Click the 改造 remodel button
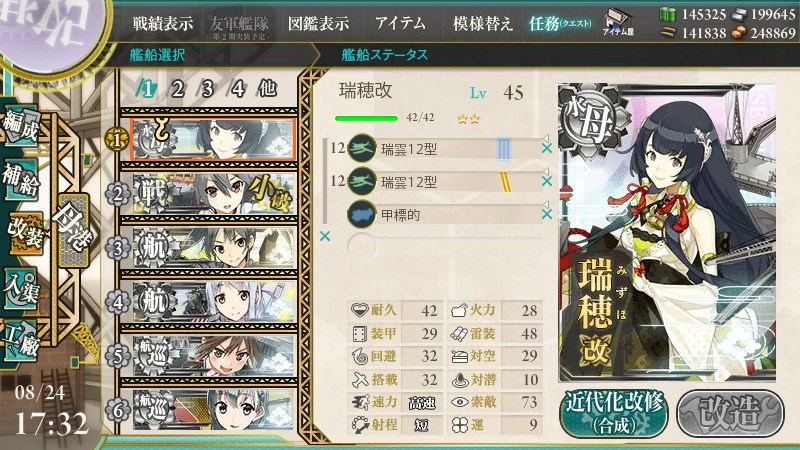800x450 pixels. point(731,414)
